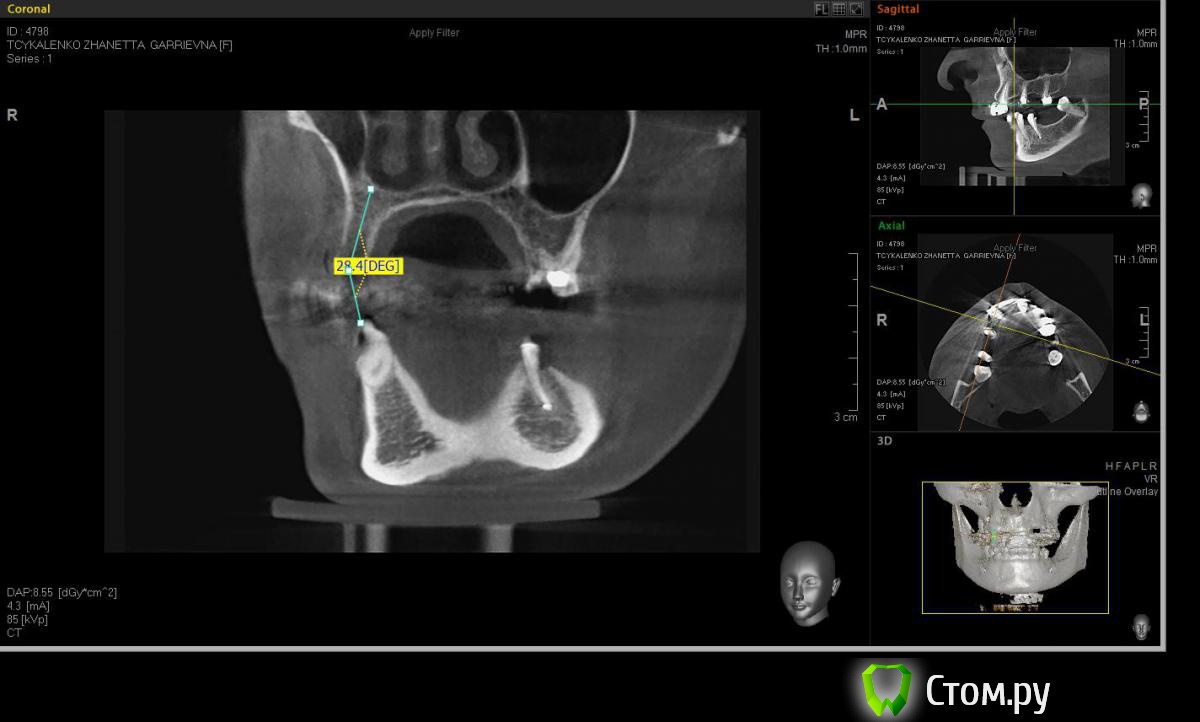Open TH :1.0mm thickness in Sagittal view

pyautogui.click(x=1135, y=44)
